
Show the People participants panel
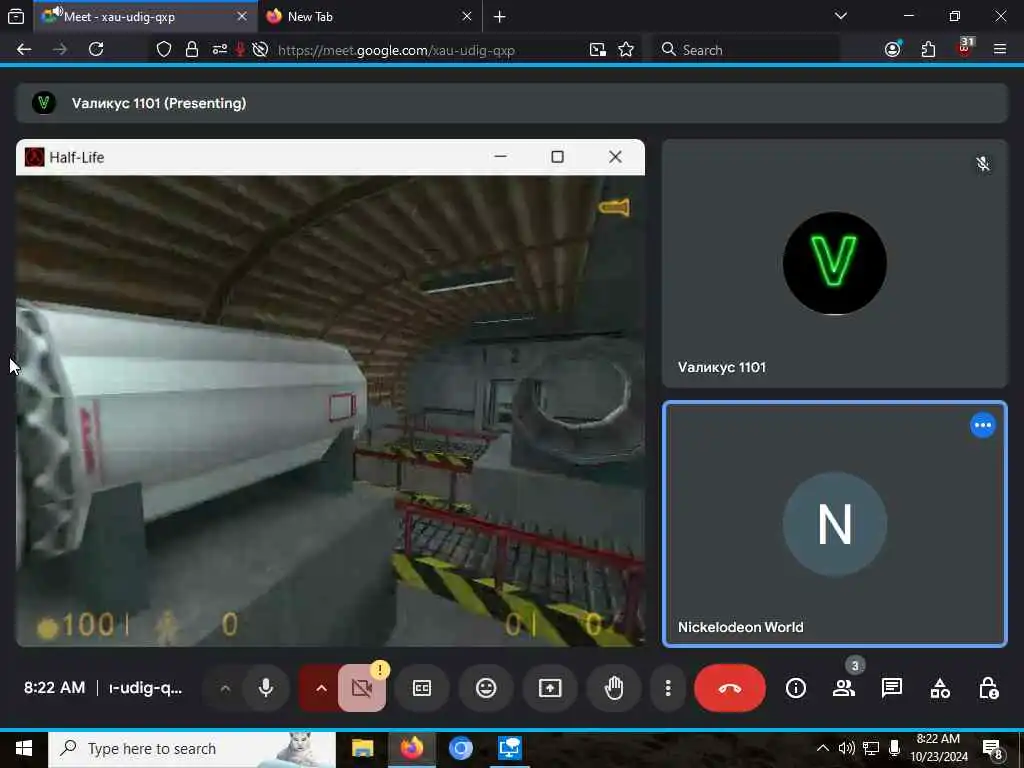(844, 688)
